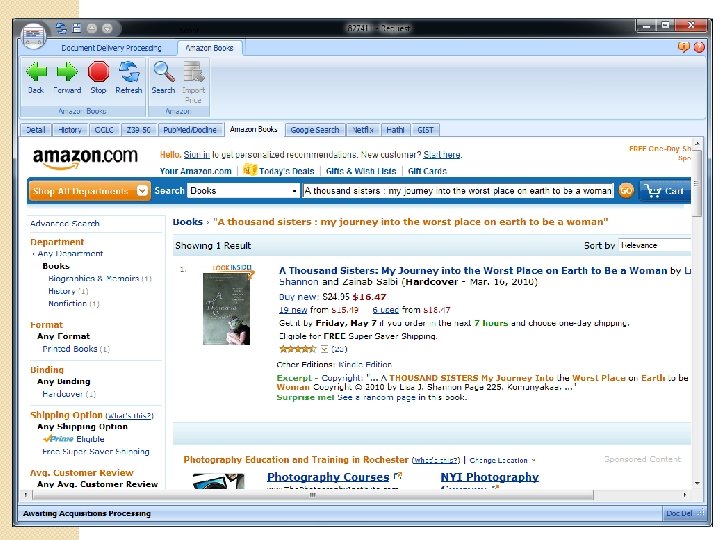Click the amazon.com logo
Viewport: 720px width, 540px height.
click(x=85, y=158)
